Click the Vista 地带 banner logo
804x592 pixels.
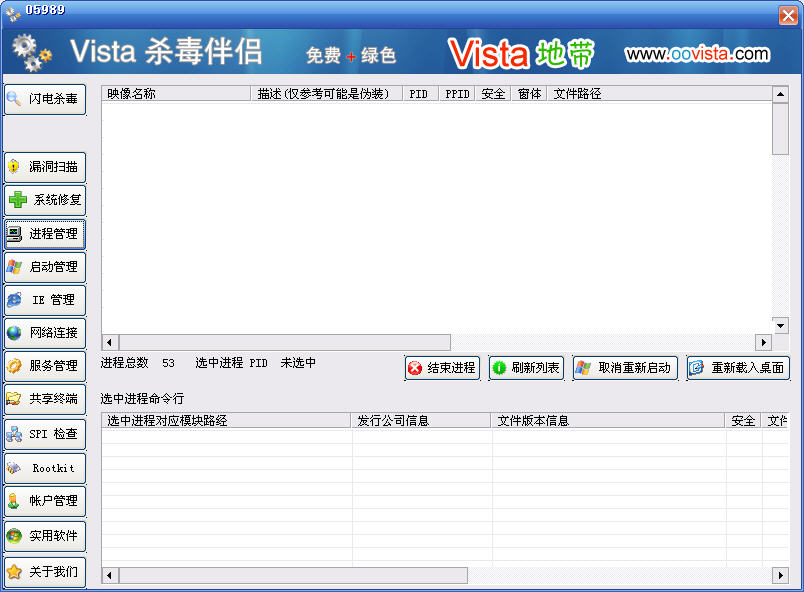tap(521, 54)
